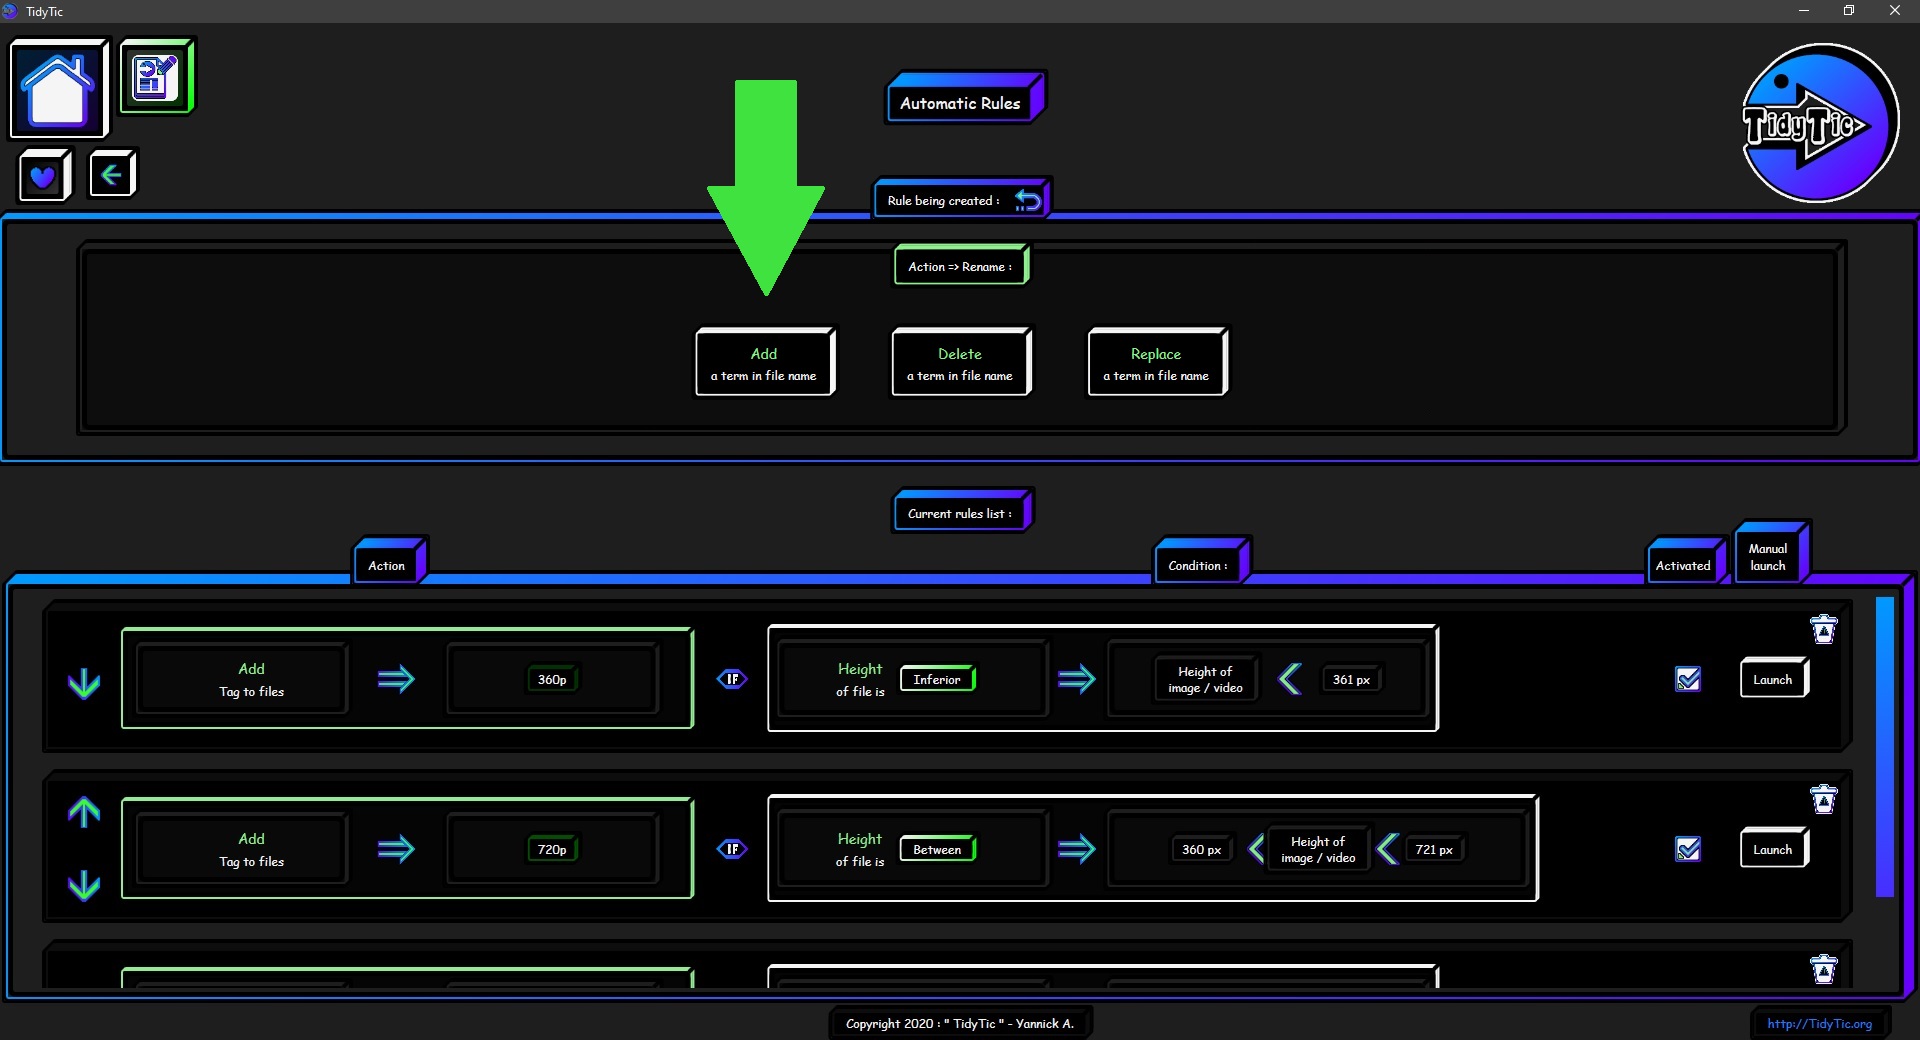Move the 360p rule down
This screenshot has width=1920, height=1040.
coord(84,683)
